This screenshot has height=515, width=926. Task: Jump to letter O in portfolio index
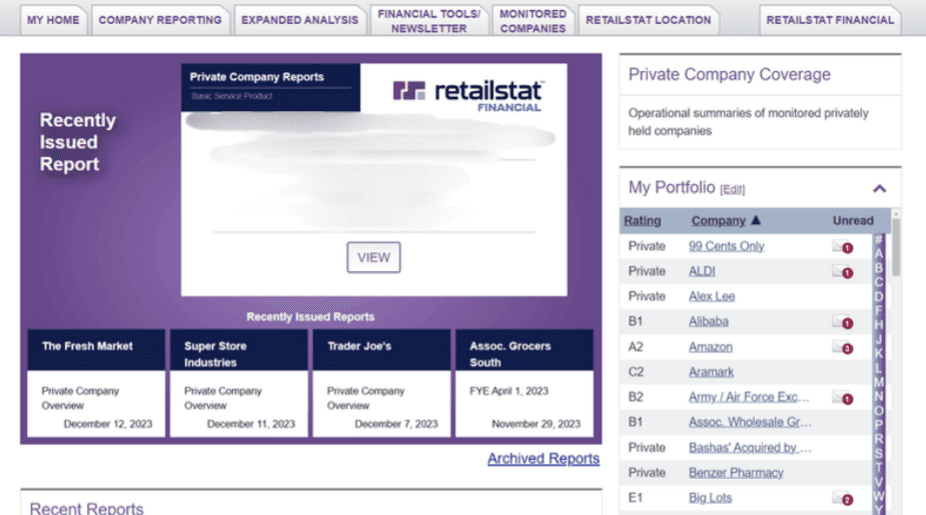coord(878,410)
